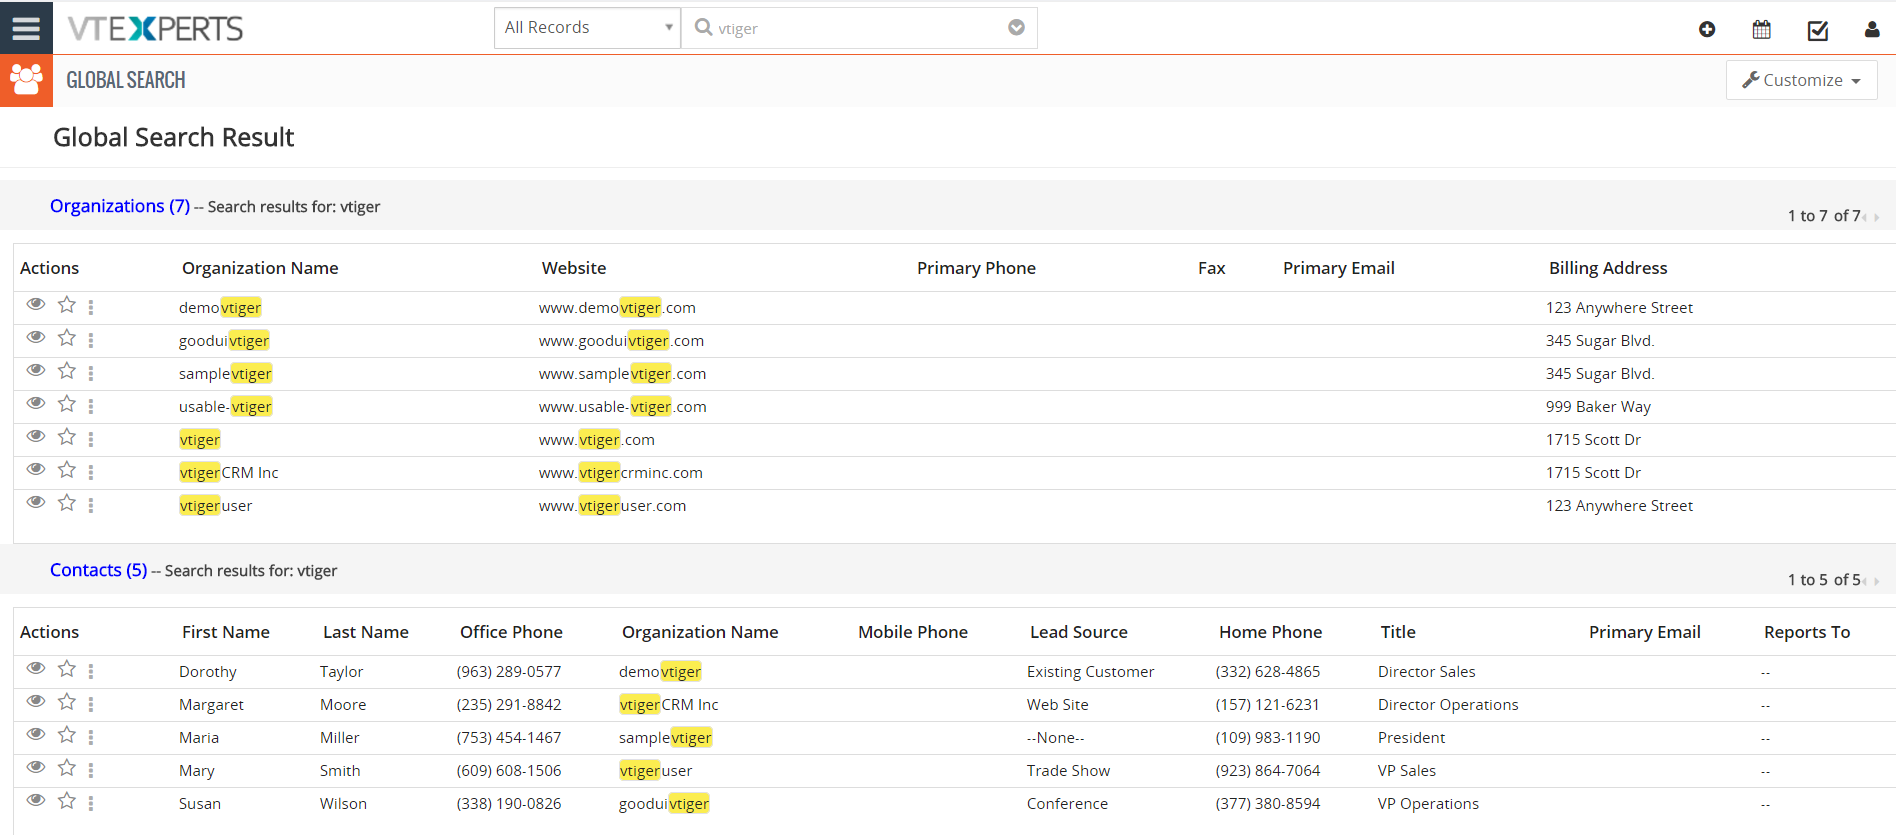Star the vtigeruser organization
This screenshot has height=835, width=1896.
click(x=67, y=502)
